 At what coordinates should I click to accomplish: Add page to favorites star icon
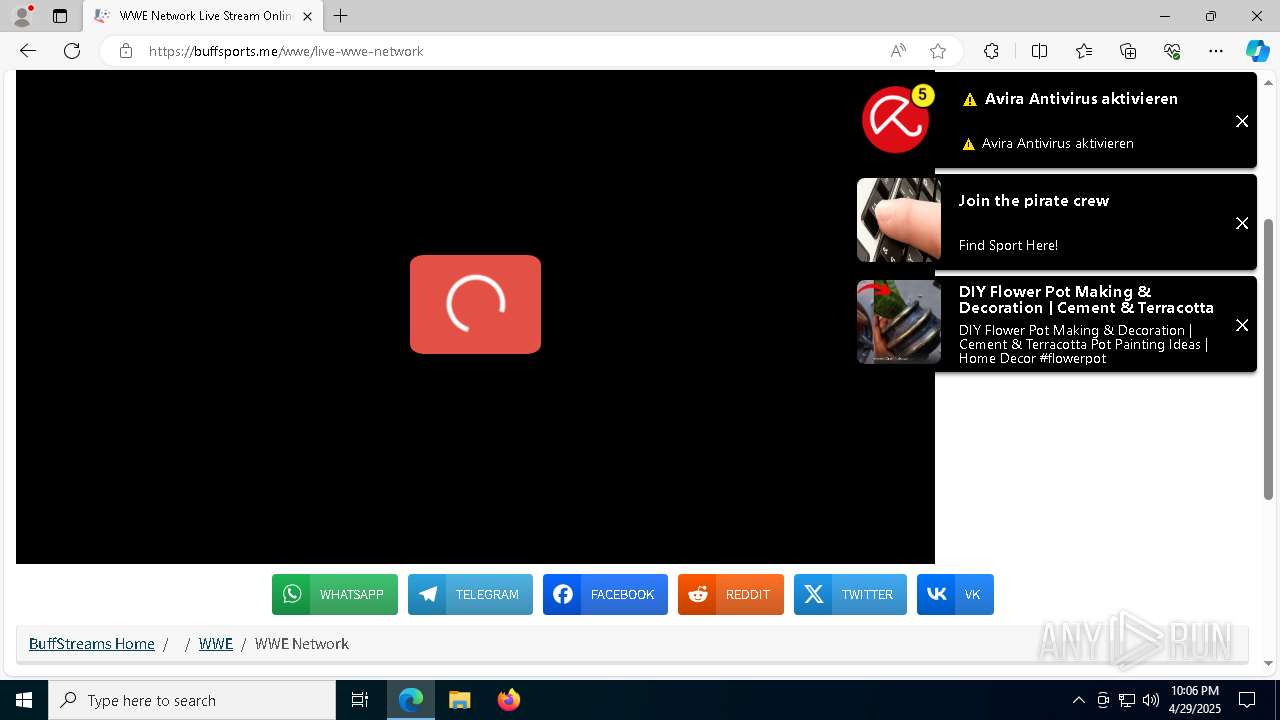pyautogui.click(x=937, y=51)
